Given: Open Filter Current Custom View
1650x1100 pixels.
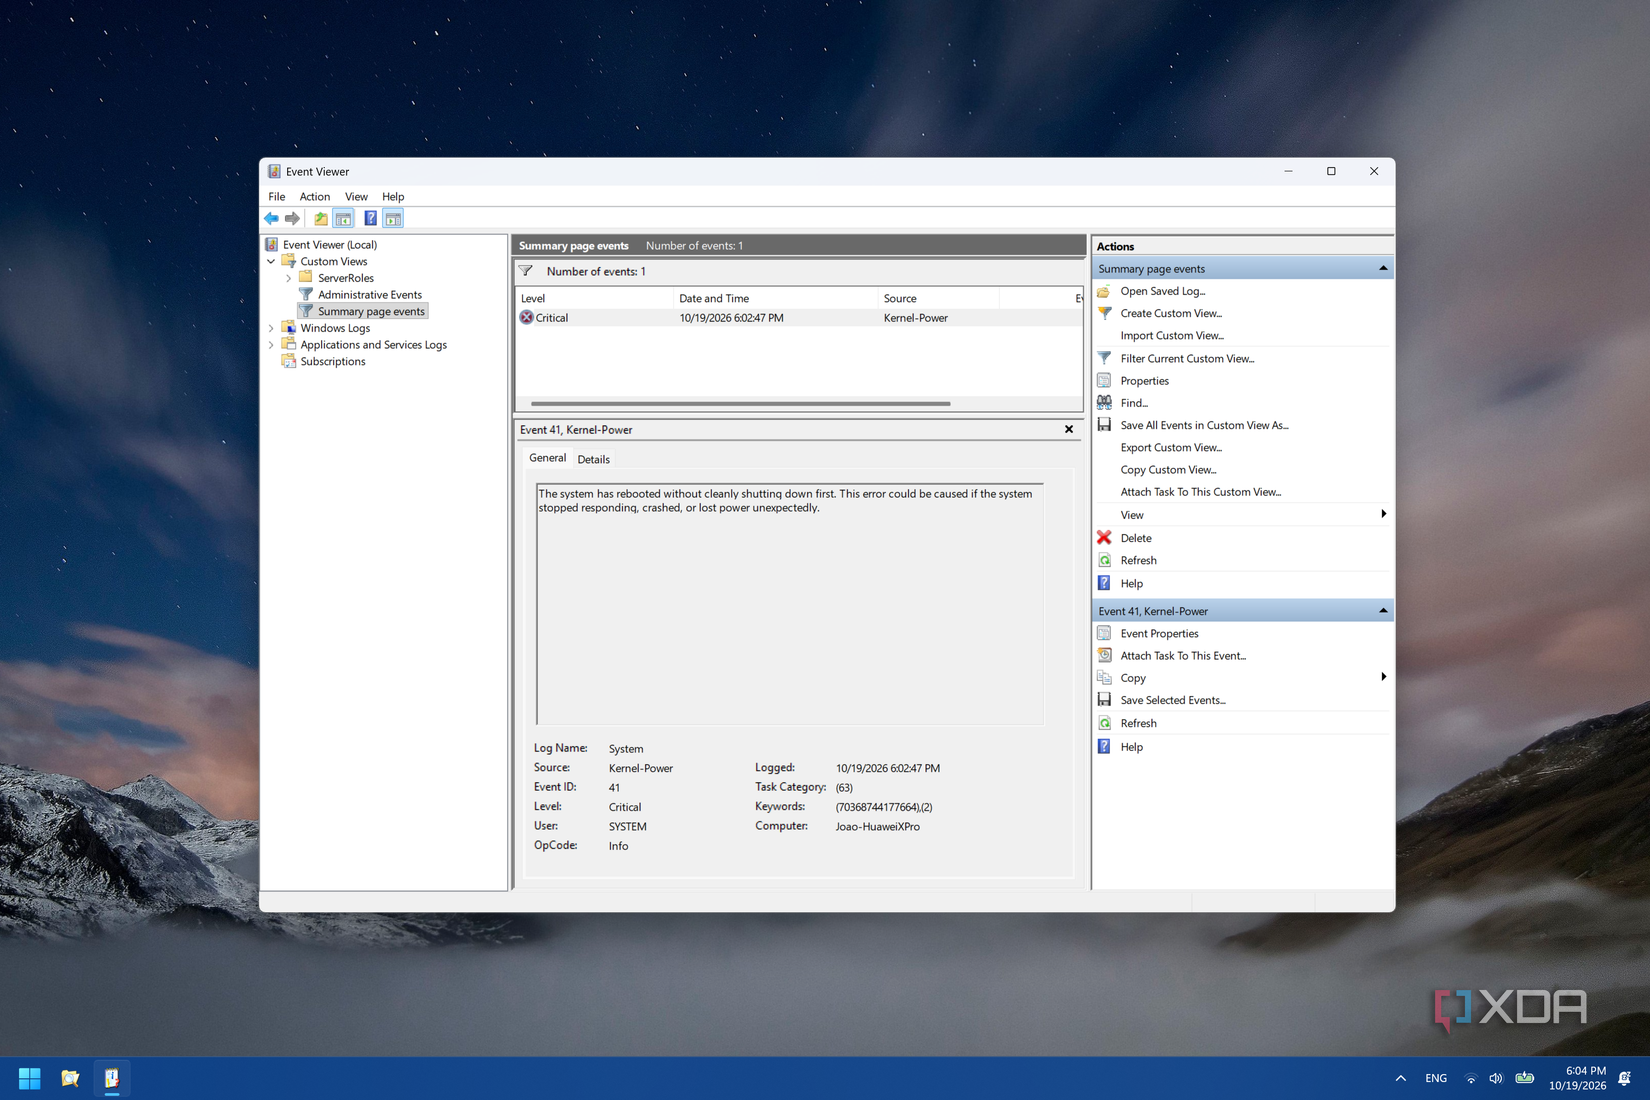Looking at the screenshot, I should (1186, 358).
